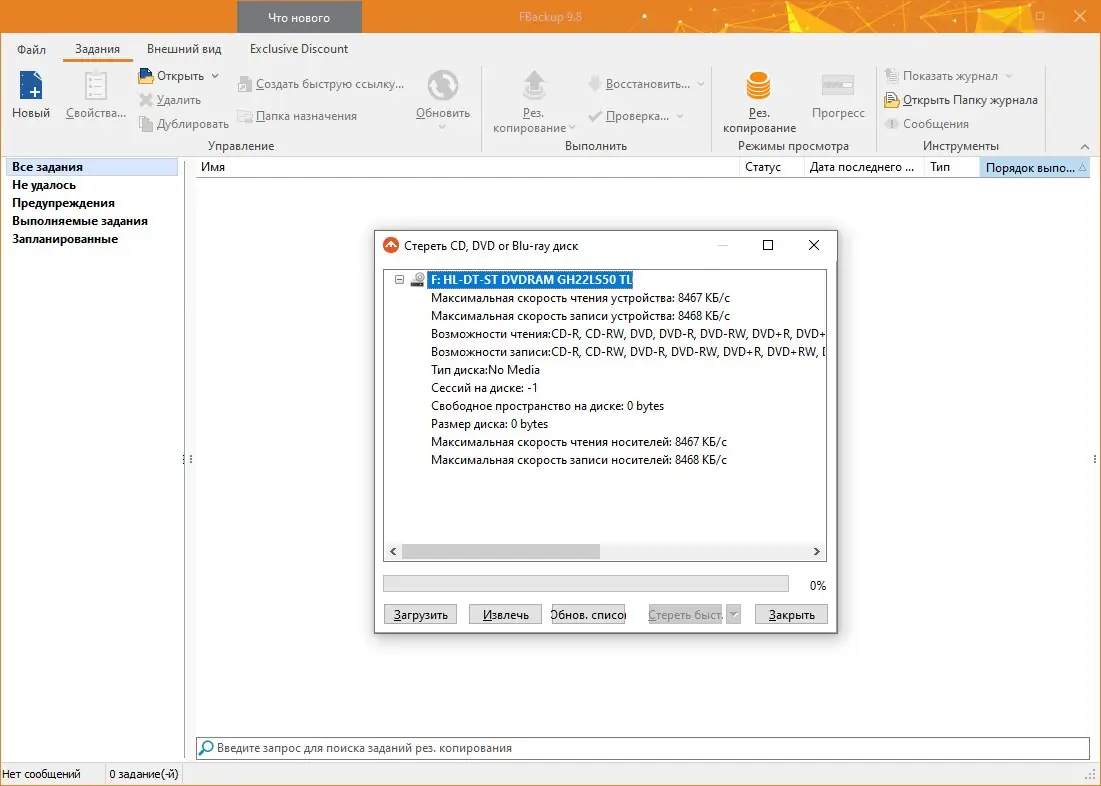
Task: Click Открыть Папку журнала
Action: (961, 100)
